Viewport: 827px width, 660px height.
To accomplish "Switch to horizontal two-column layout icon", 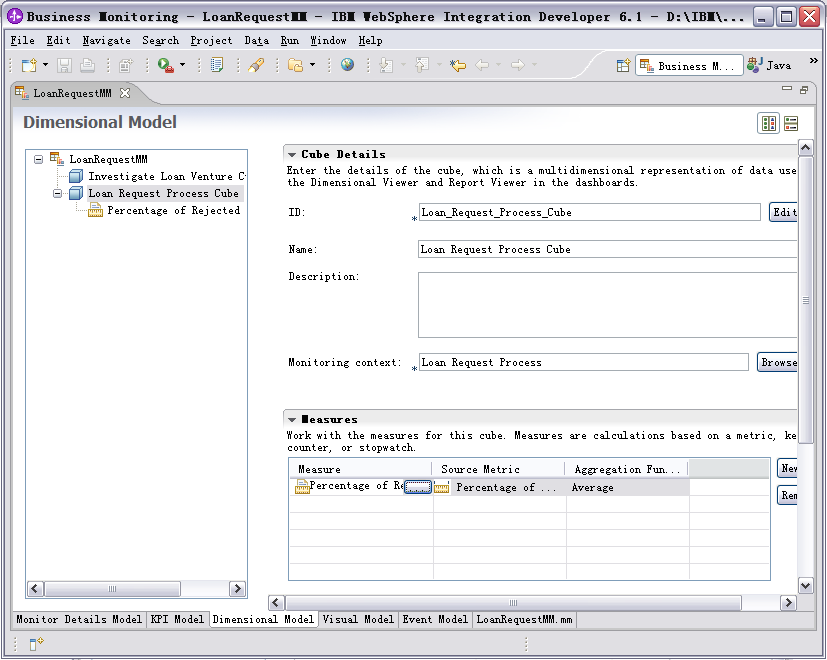I will click(x=768, y=123).
